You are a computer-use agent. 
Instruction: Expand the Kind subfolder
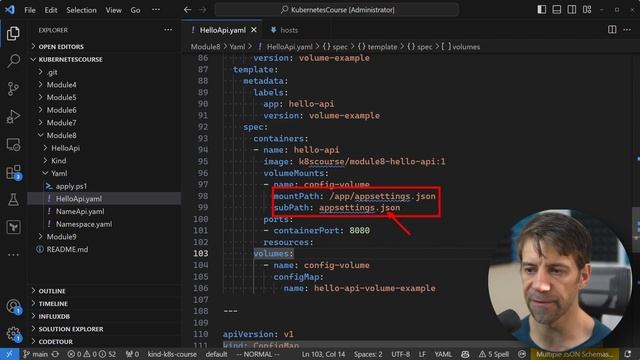point(104,160)
